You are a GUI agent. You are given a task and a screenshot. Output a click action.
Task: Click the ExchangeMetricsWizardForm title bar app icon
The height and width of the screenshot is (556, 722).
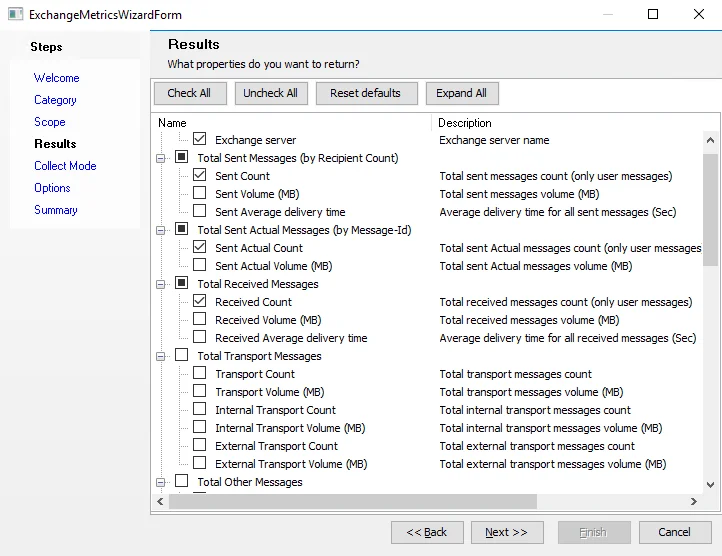[x=15, y=14]
